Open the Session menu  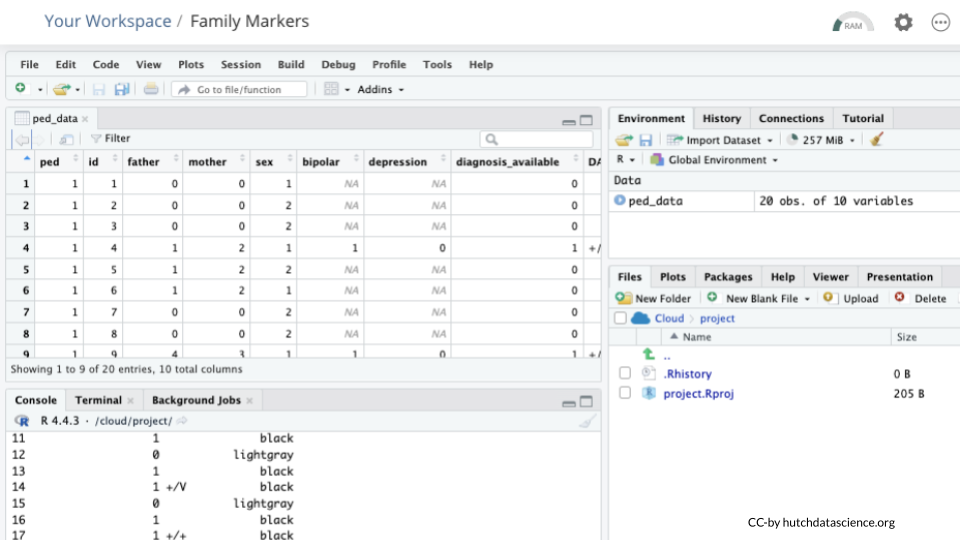(x=241, y=64)
